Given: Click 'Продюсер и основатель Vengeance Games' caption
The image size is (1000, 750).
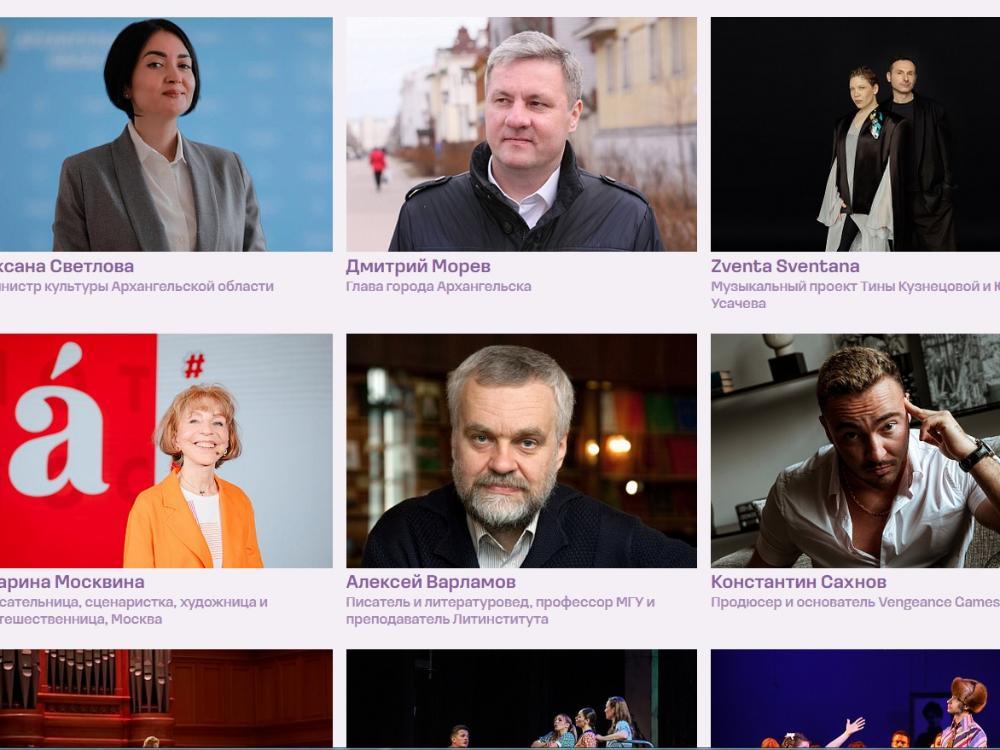Looking at the screenshot, I should coord(855,602).
